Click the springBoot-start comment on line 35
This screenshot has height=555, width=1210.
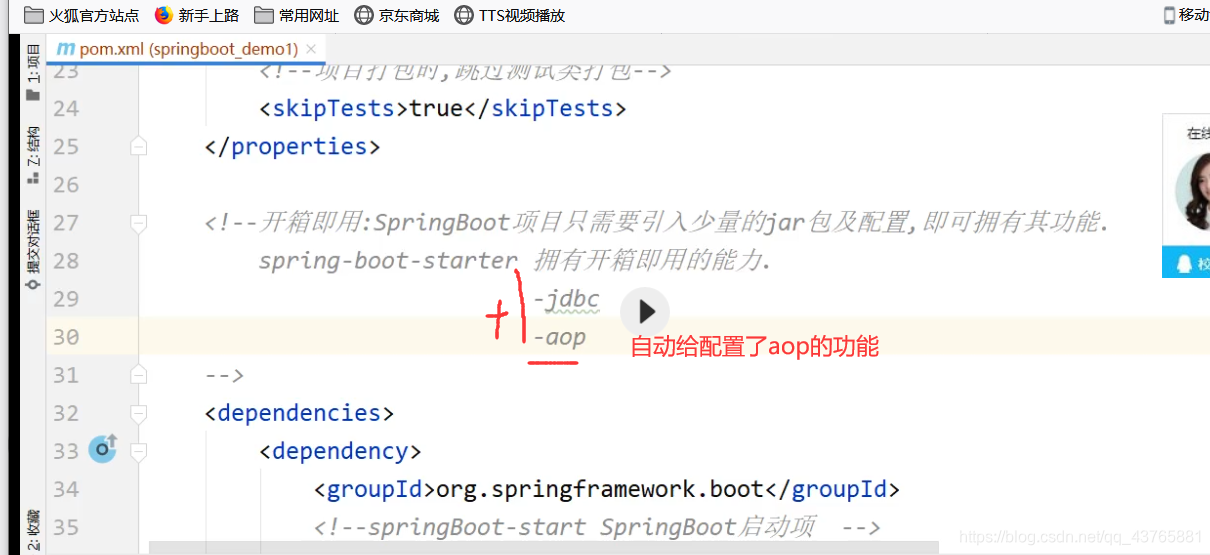click(x=596, y=527)
